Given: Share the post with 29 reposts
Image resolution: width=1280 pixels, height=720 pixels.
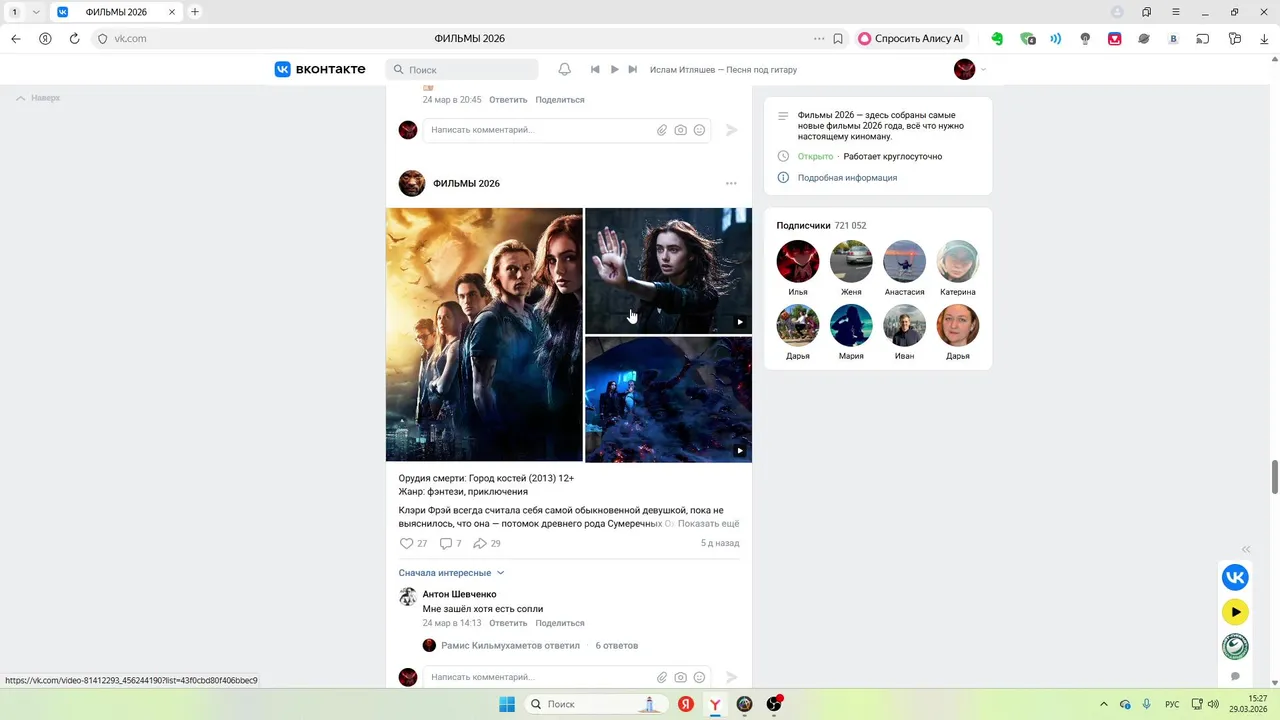Looking at the screenshot, I should pos(486,543).
